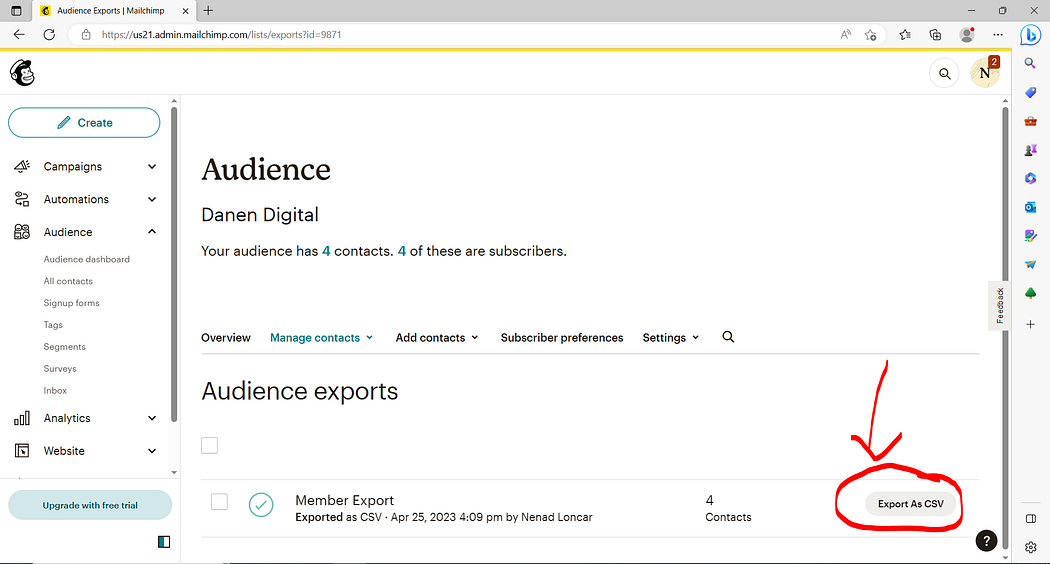Expand the Automations menu chevron
1050x564 pixels.
click(x=152, y=199)
